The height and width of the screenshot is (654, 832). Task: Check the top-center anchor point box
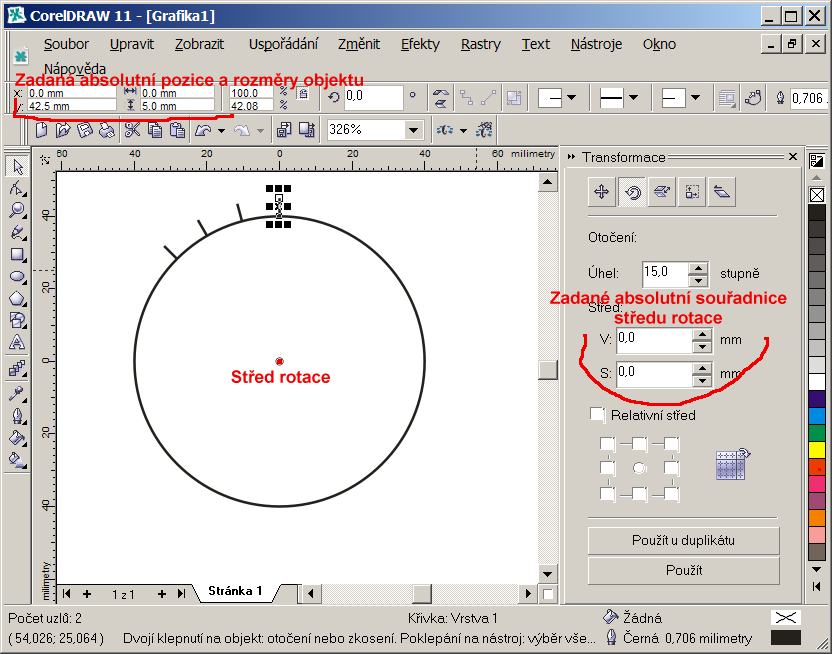coord(639,443)
